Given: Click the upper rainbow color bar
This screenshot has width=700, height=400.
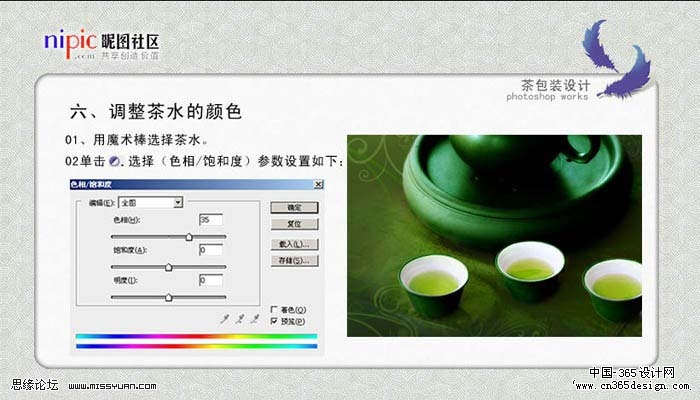Looking at the screenshot, I should (x=196, y=336).
